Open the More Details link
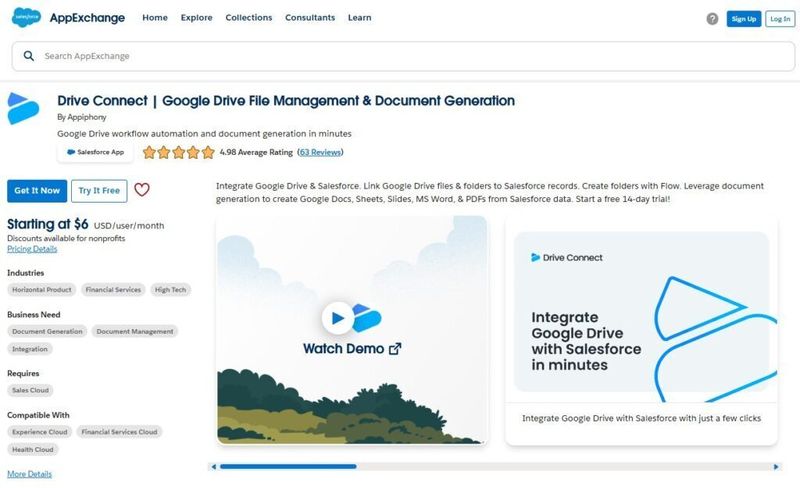The height and width of the screenshot is (488, 800). click(30, 474)
